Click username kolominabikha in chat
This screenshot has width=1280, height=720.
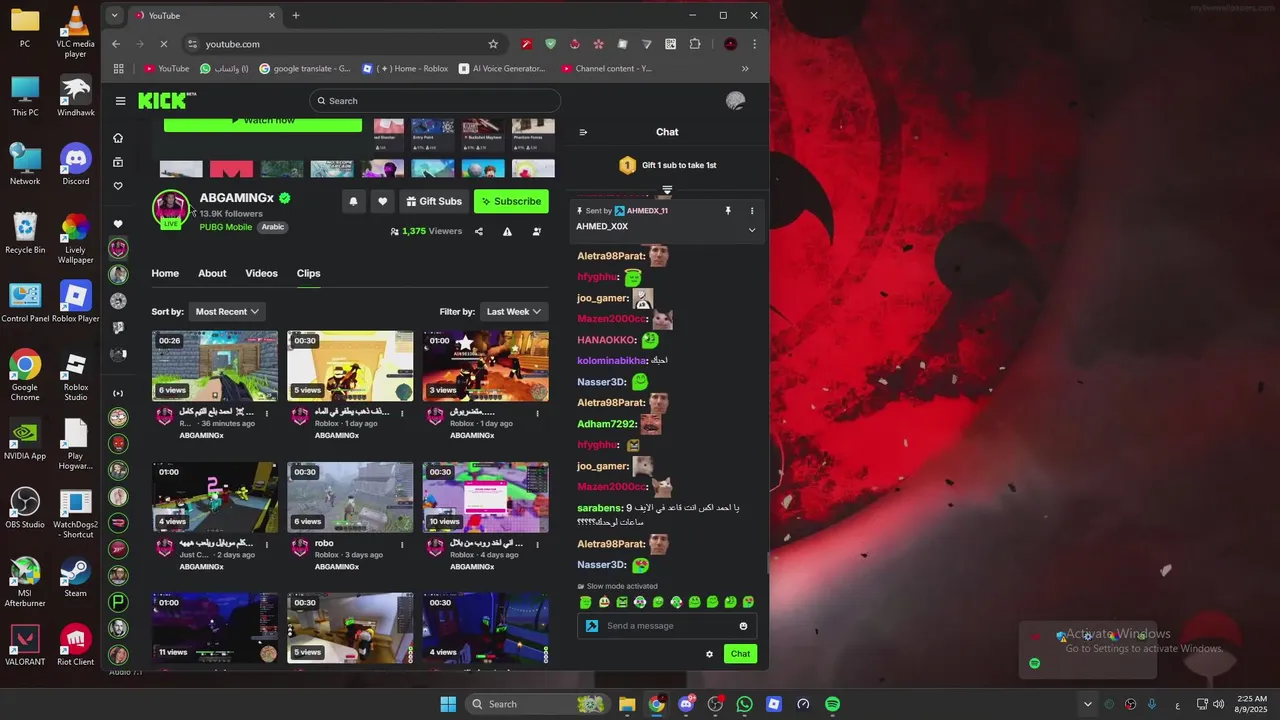[x=612, y=360]
